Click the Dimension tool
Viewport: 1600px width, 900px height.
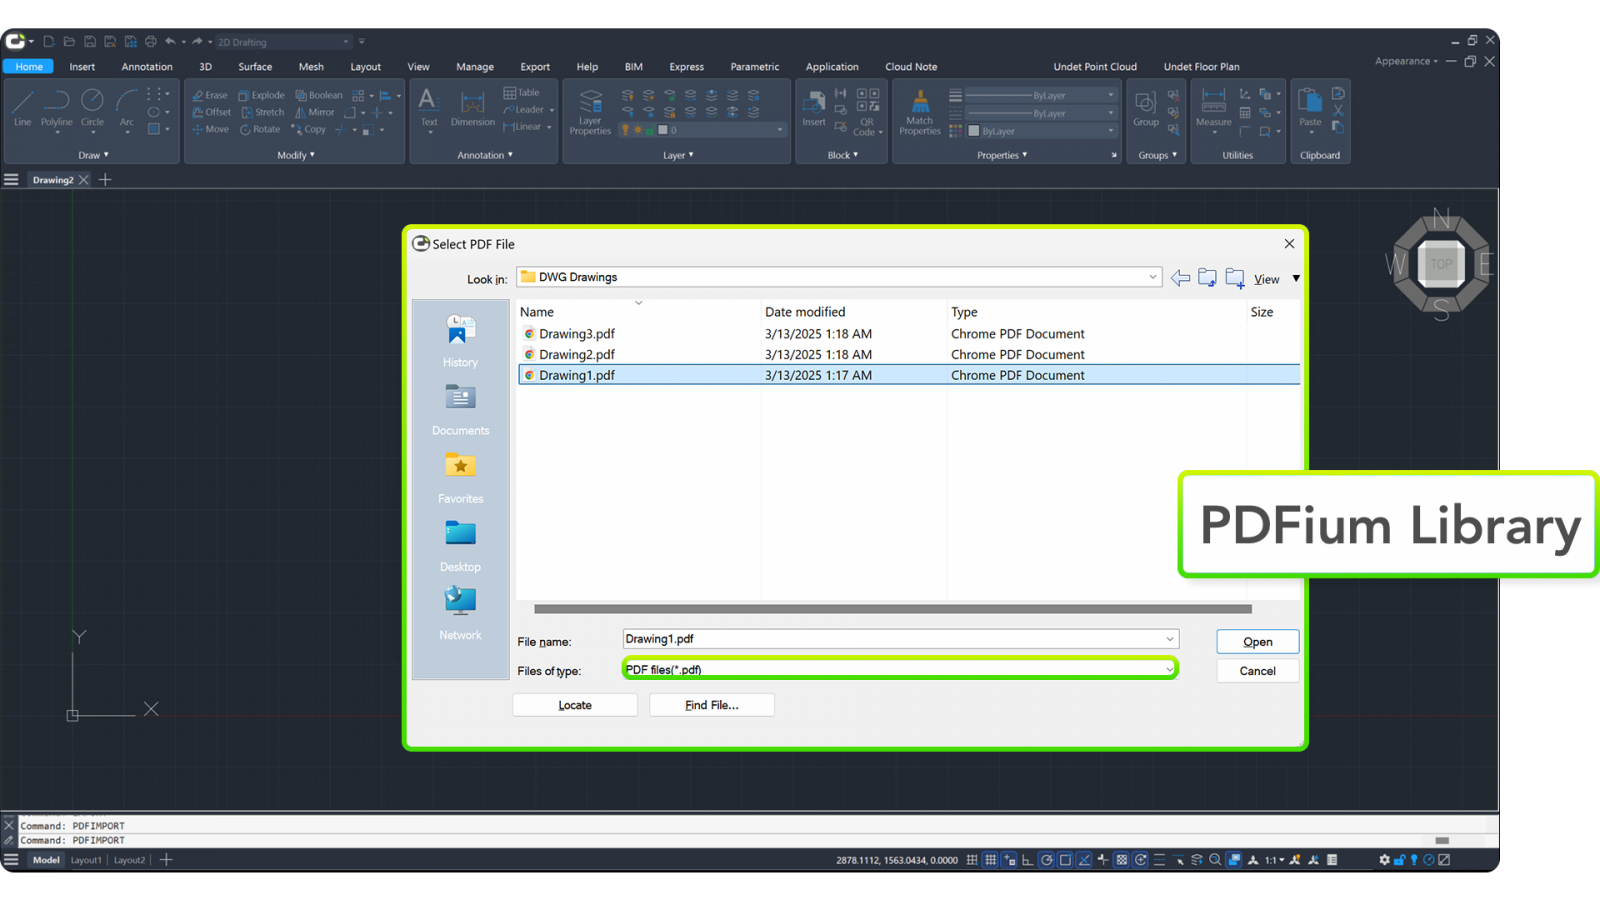click(472, 108)
